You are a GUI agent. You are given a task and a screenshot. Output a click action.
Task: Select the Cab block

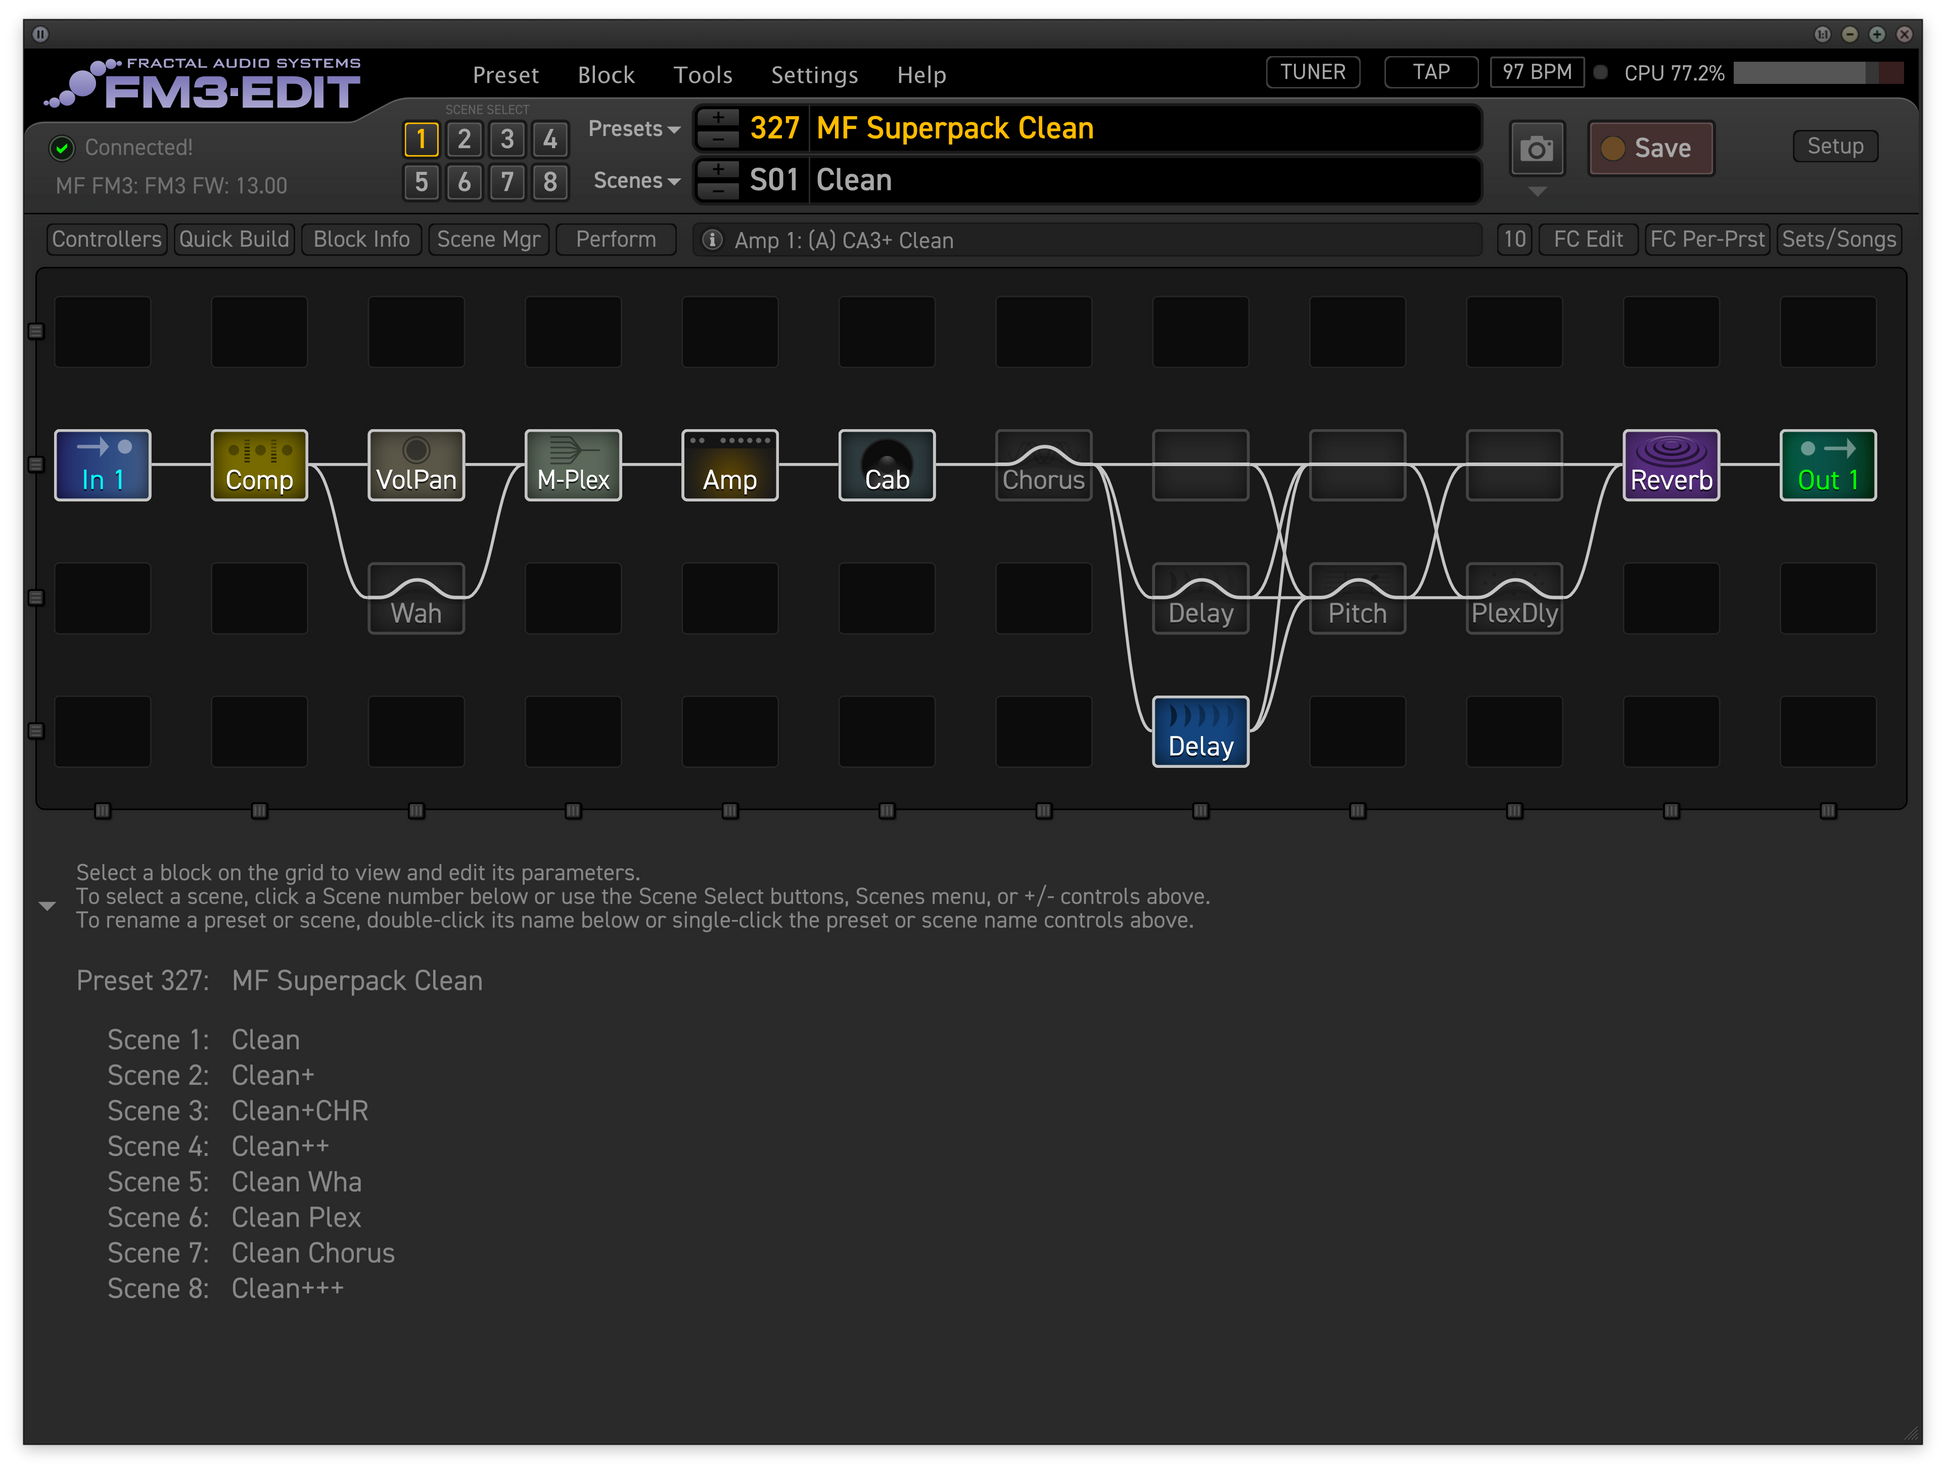point(887,465)
